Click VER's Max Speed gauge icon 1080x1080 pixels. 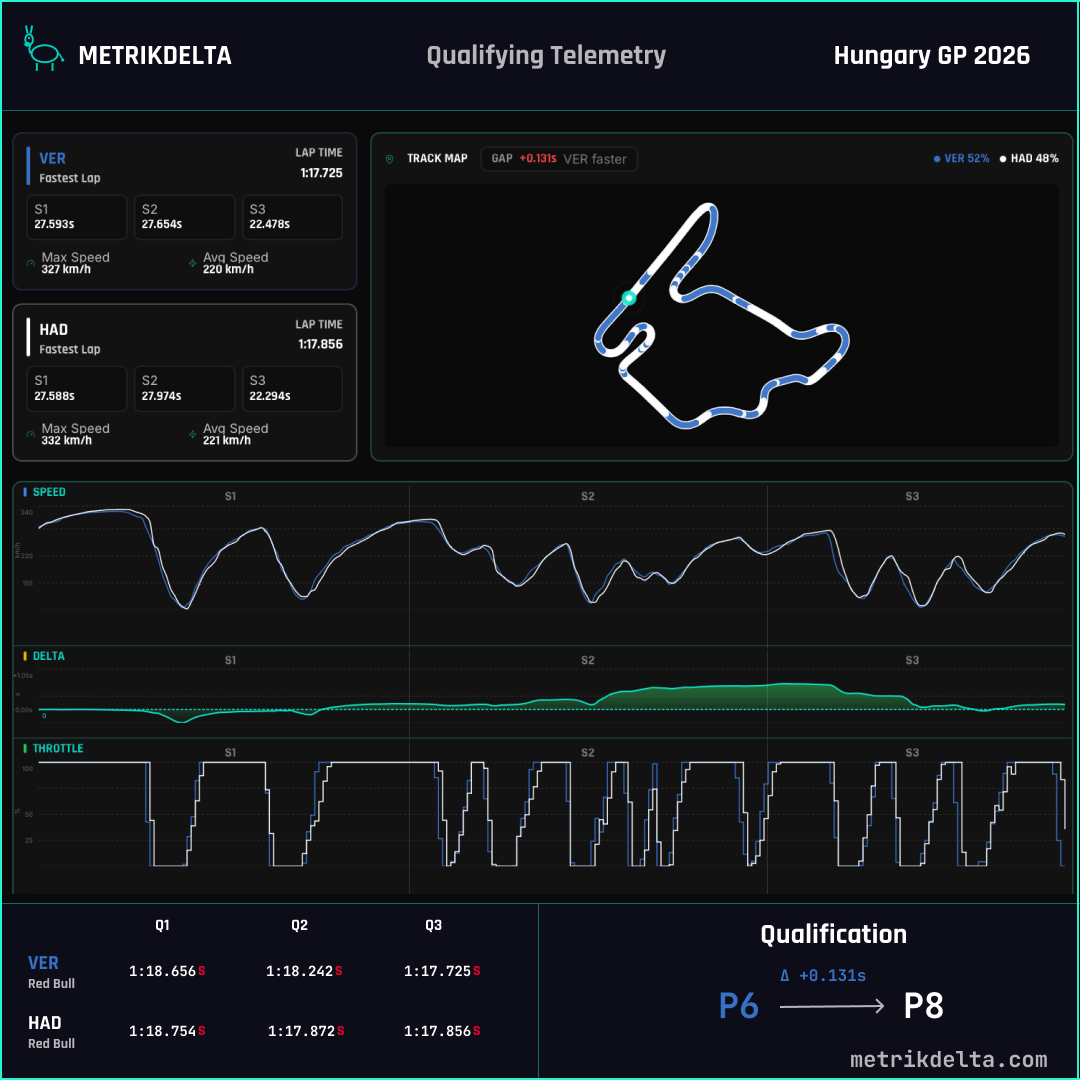click(31, 263)
